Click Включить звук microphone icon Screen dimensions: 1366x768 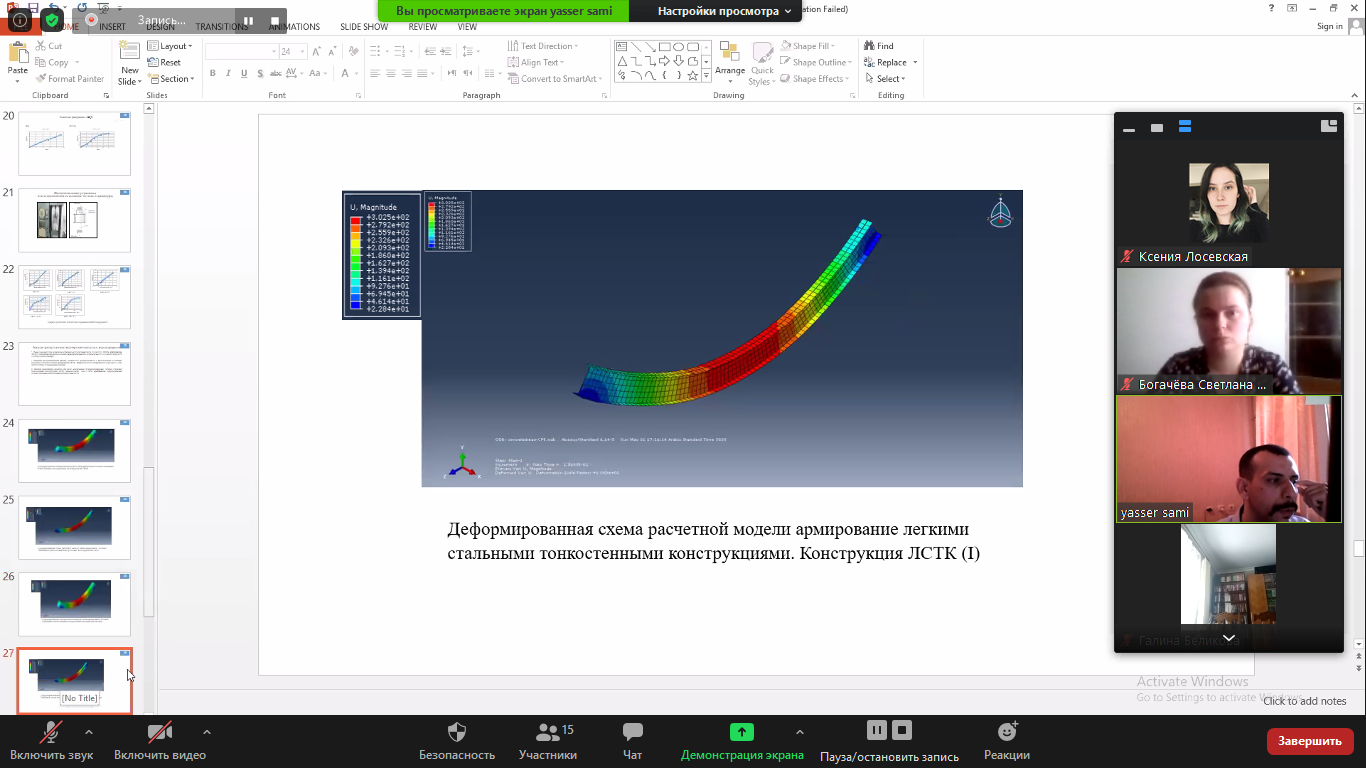51,733
